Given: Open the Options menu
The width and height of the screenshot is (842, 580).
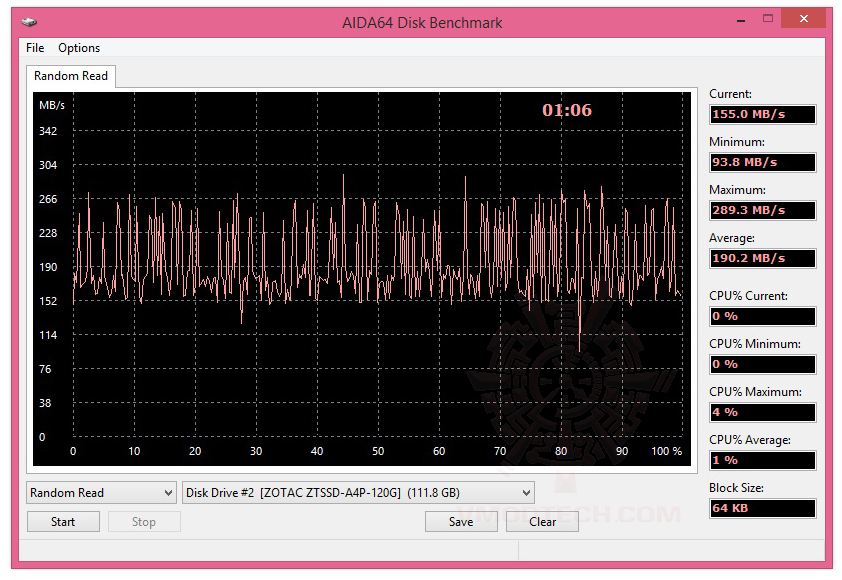Looking at the screenshot, I should pos(79,48).
